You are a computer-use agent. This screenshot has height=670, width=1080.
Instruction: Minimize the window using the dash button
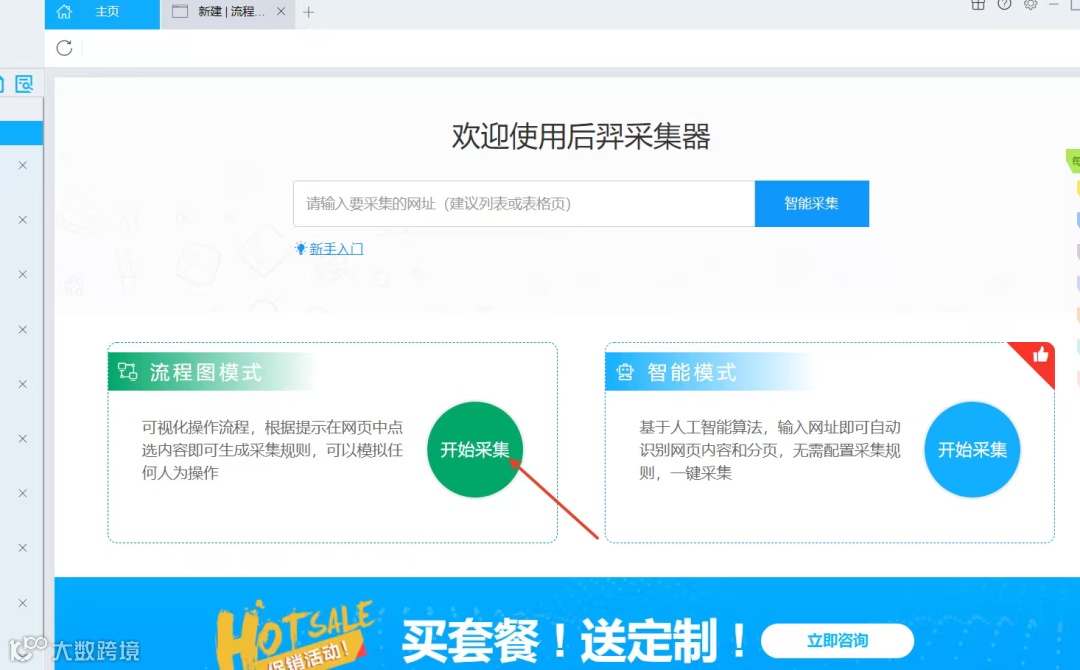pyautogui.click(x=1053, y=5)
